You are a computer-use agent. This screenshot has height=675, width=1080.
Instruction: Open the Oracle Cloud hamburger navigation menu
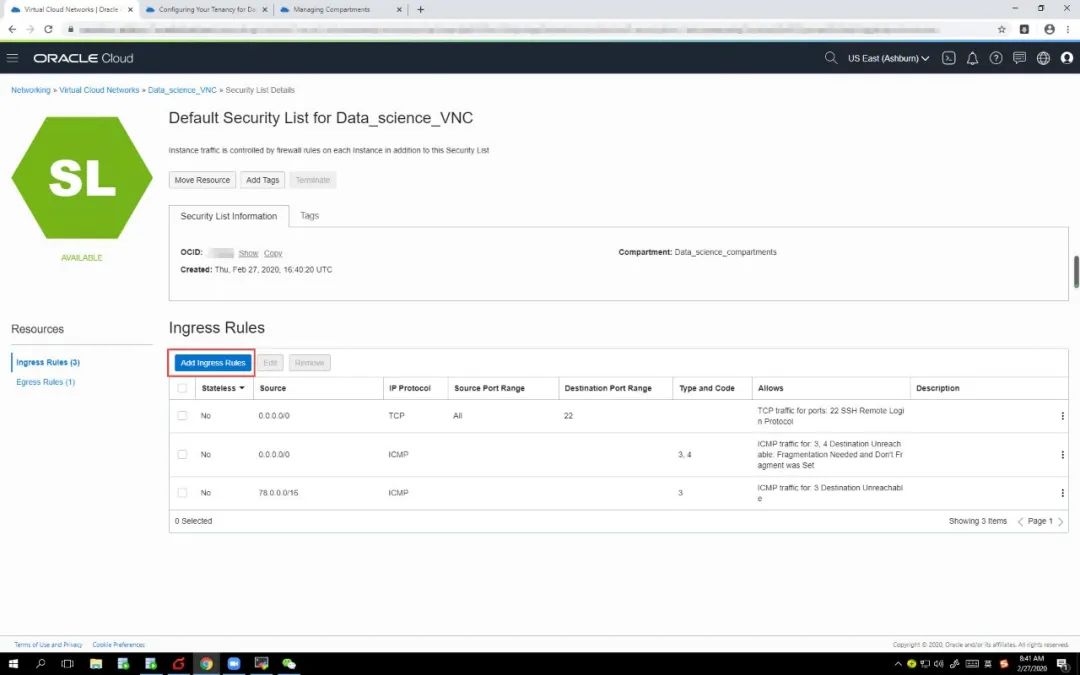tap(13, 58)
